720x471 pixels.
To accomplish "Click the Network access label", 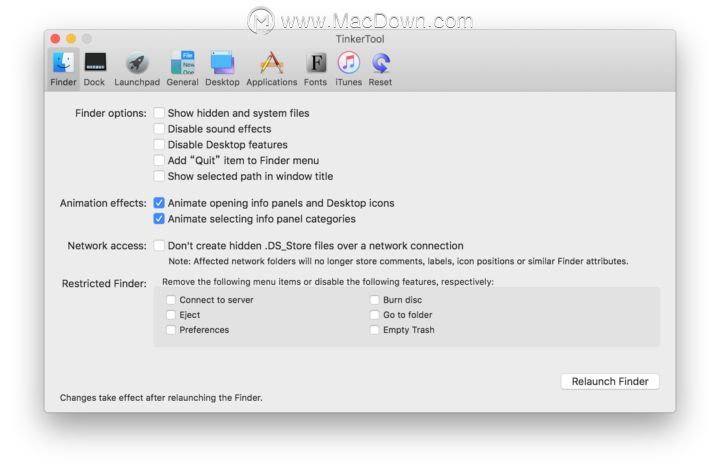I will pyautogui.click(x=107, y=246).
